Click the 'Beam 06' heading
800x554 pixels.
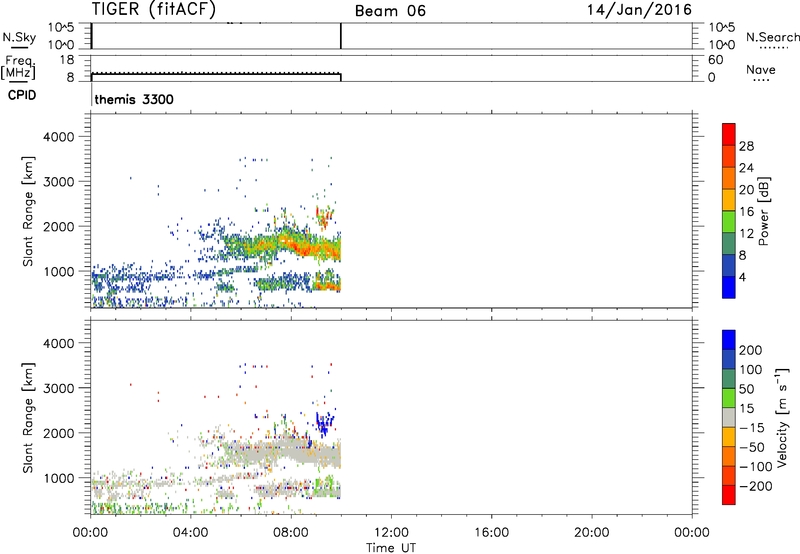(x=390, y=11)
